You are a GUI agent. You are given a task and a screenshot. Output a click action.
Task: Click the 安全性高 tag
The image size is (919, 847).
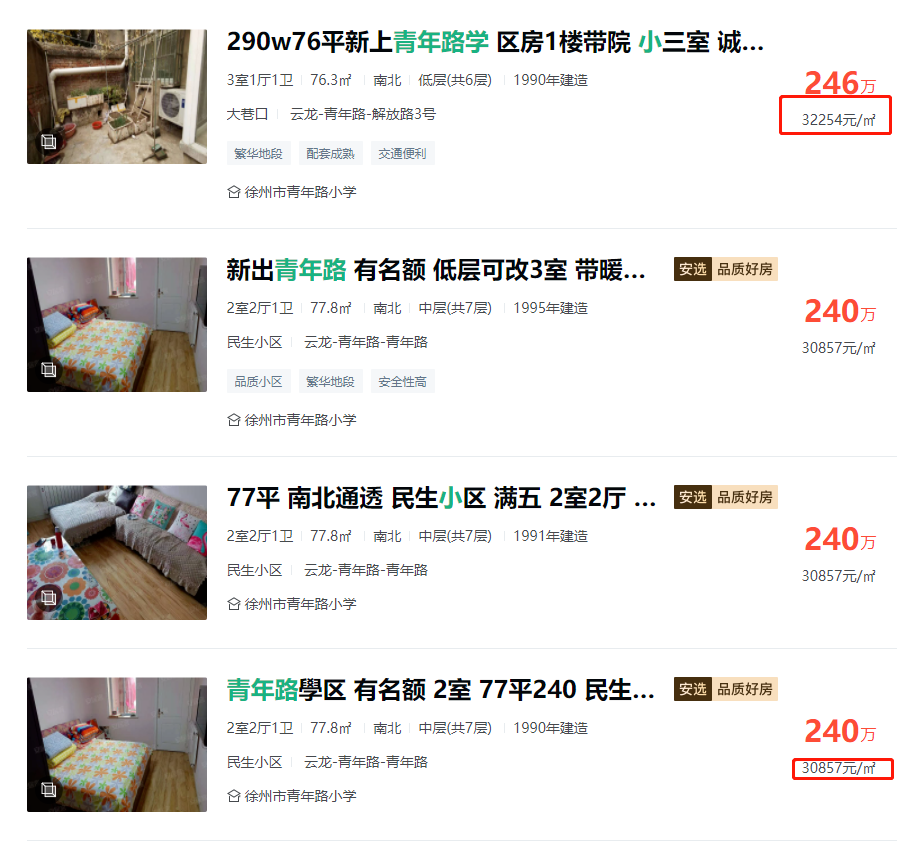pos(403,382)
